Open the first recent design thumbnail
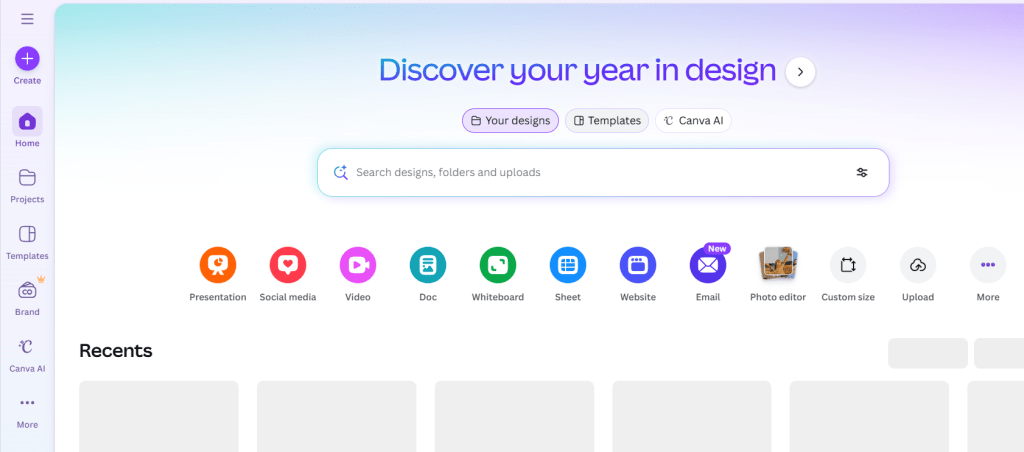This screenshot has height=452, width=1024. (x=159, y=416)
